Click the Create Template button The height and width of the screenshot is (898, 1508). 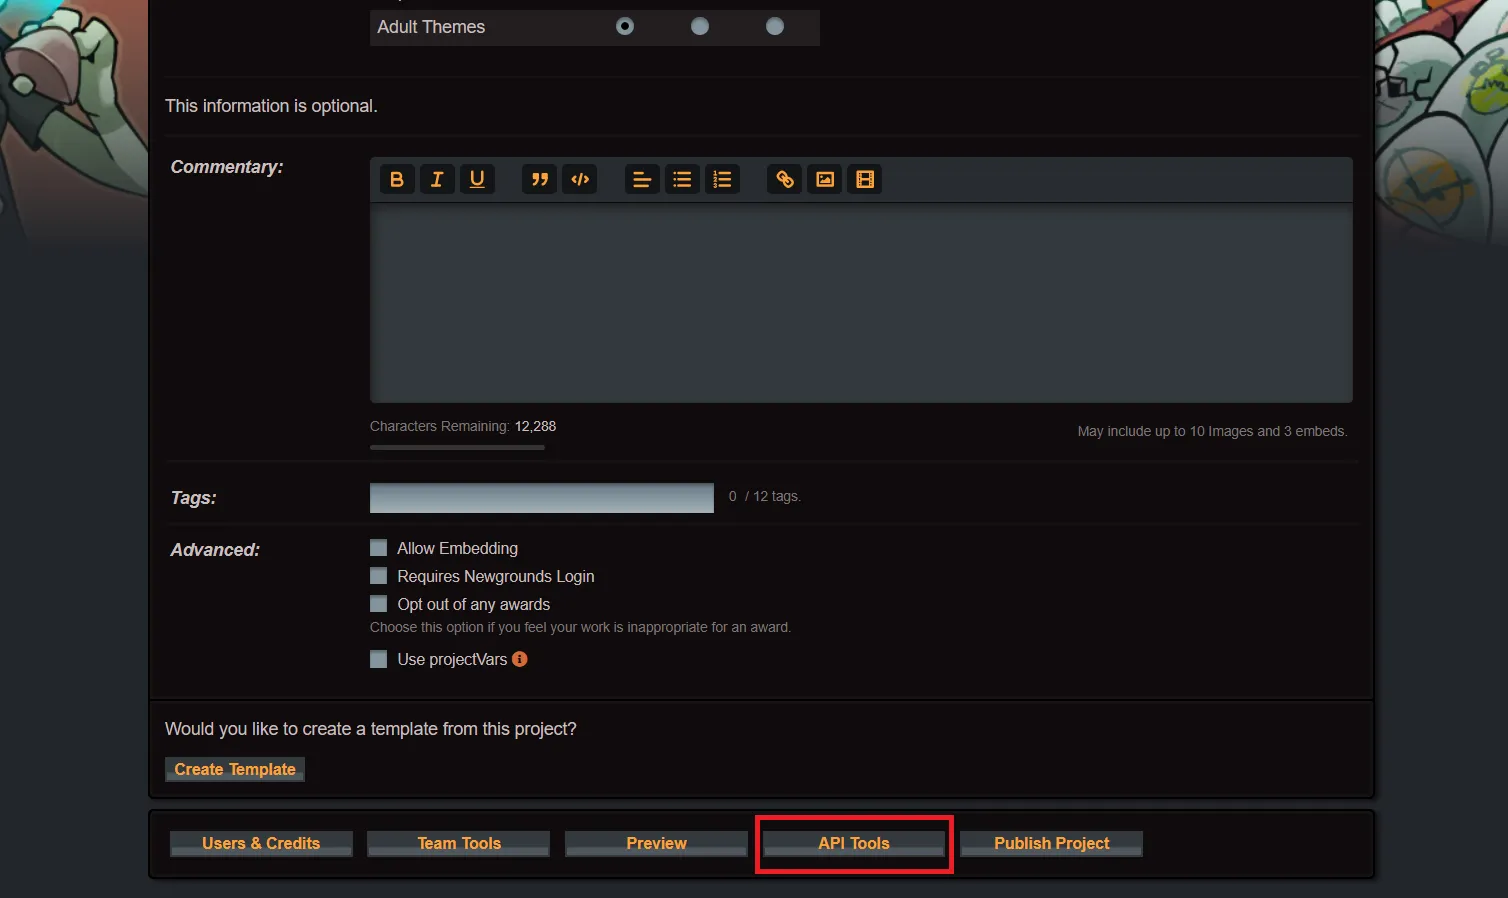pos(234,769)
